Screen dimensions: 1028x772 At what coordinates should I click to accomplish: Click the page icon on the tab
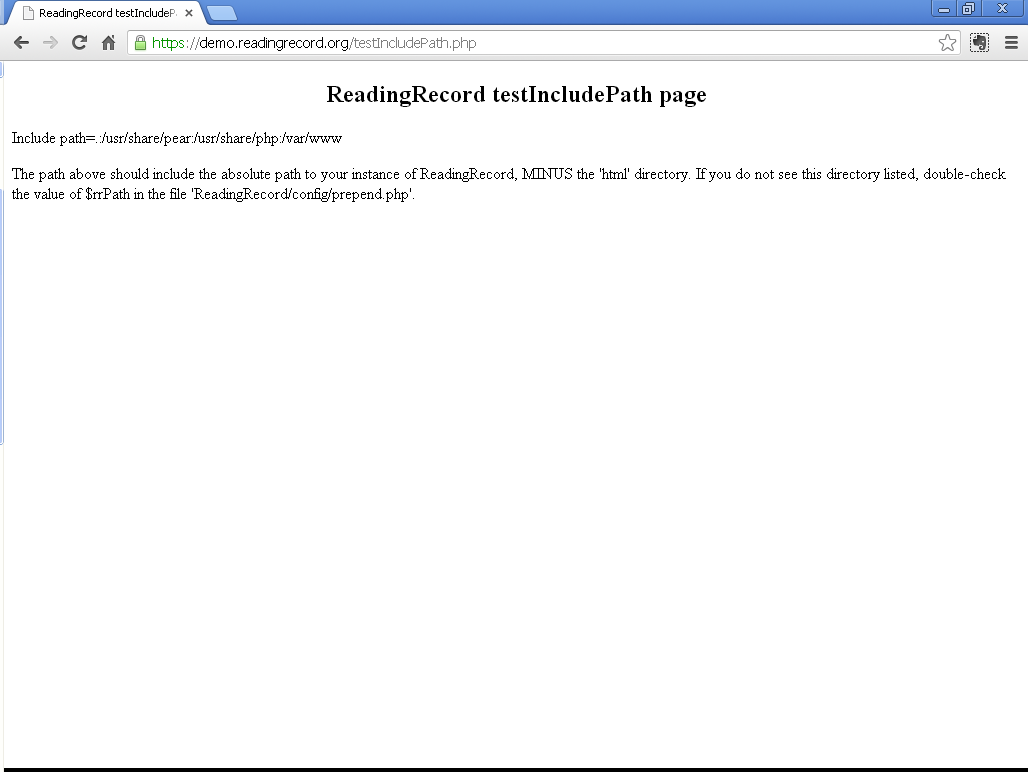coord(28,13)
